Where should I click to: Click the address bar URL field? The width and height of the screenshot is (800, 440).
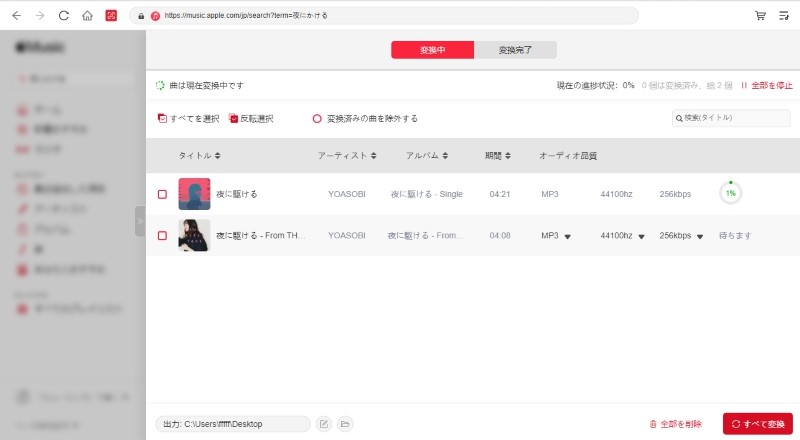tap(384, 16)
